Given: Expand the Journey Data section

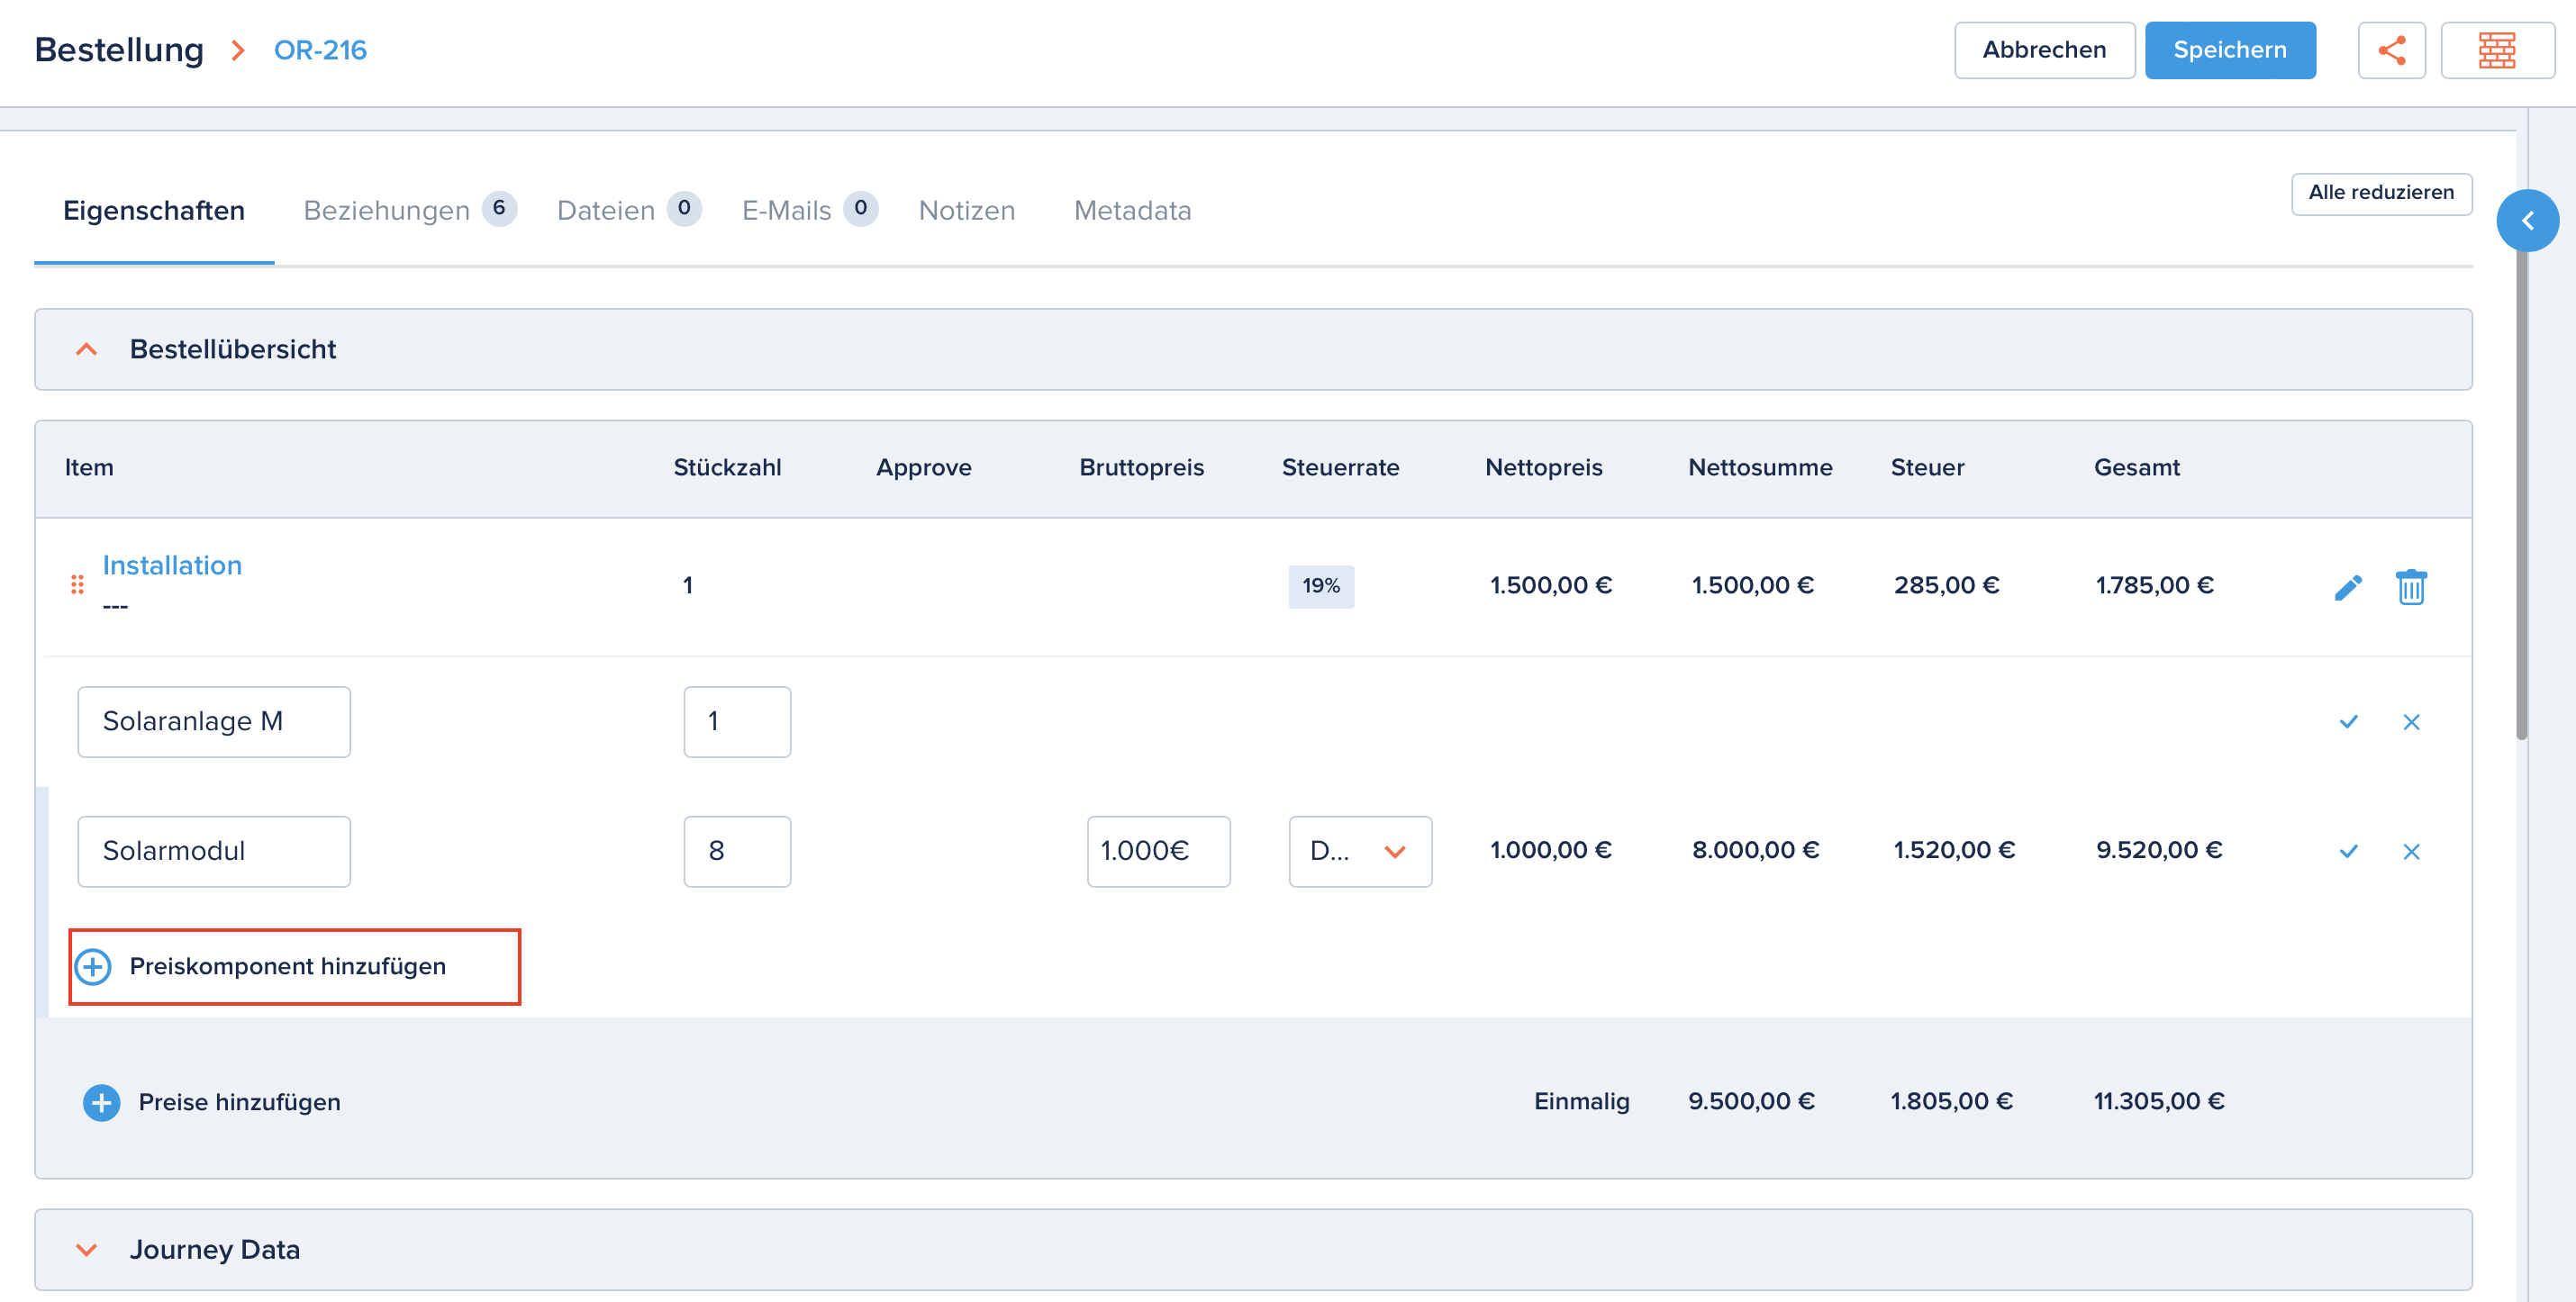Looking at the screenshot, I should pyautogui.click(x=87, y=1250).
